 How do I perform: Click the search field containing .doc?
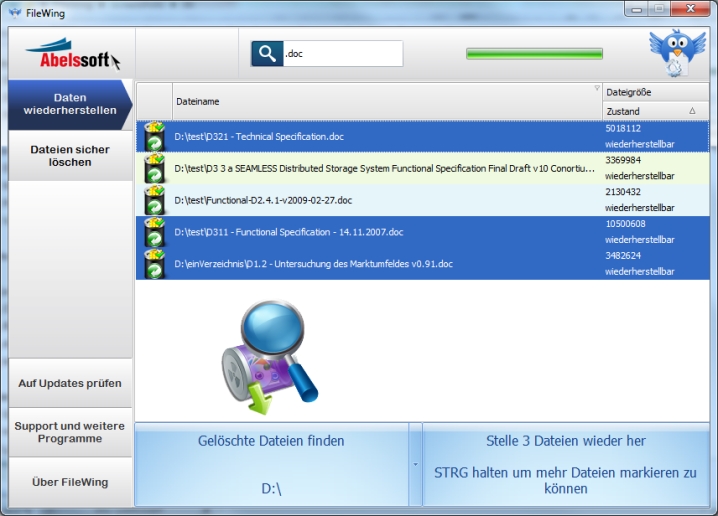341,54
